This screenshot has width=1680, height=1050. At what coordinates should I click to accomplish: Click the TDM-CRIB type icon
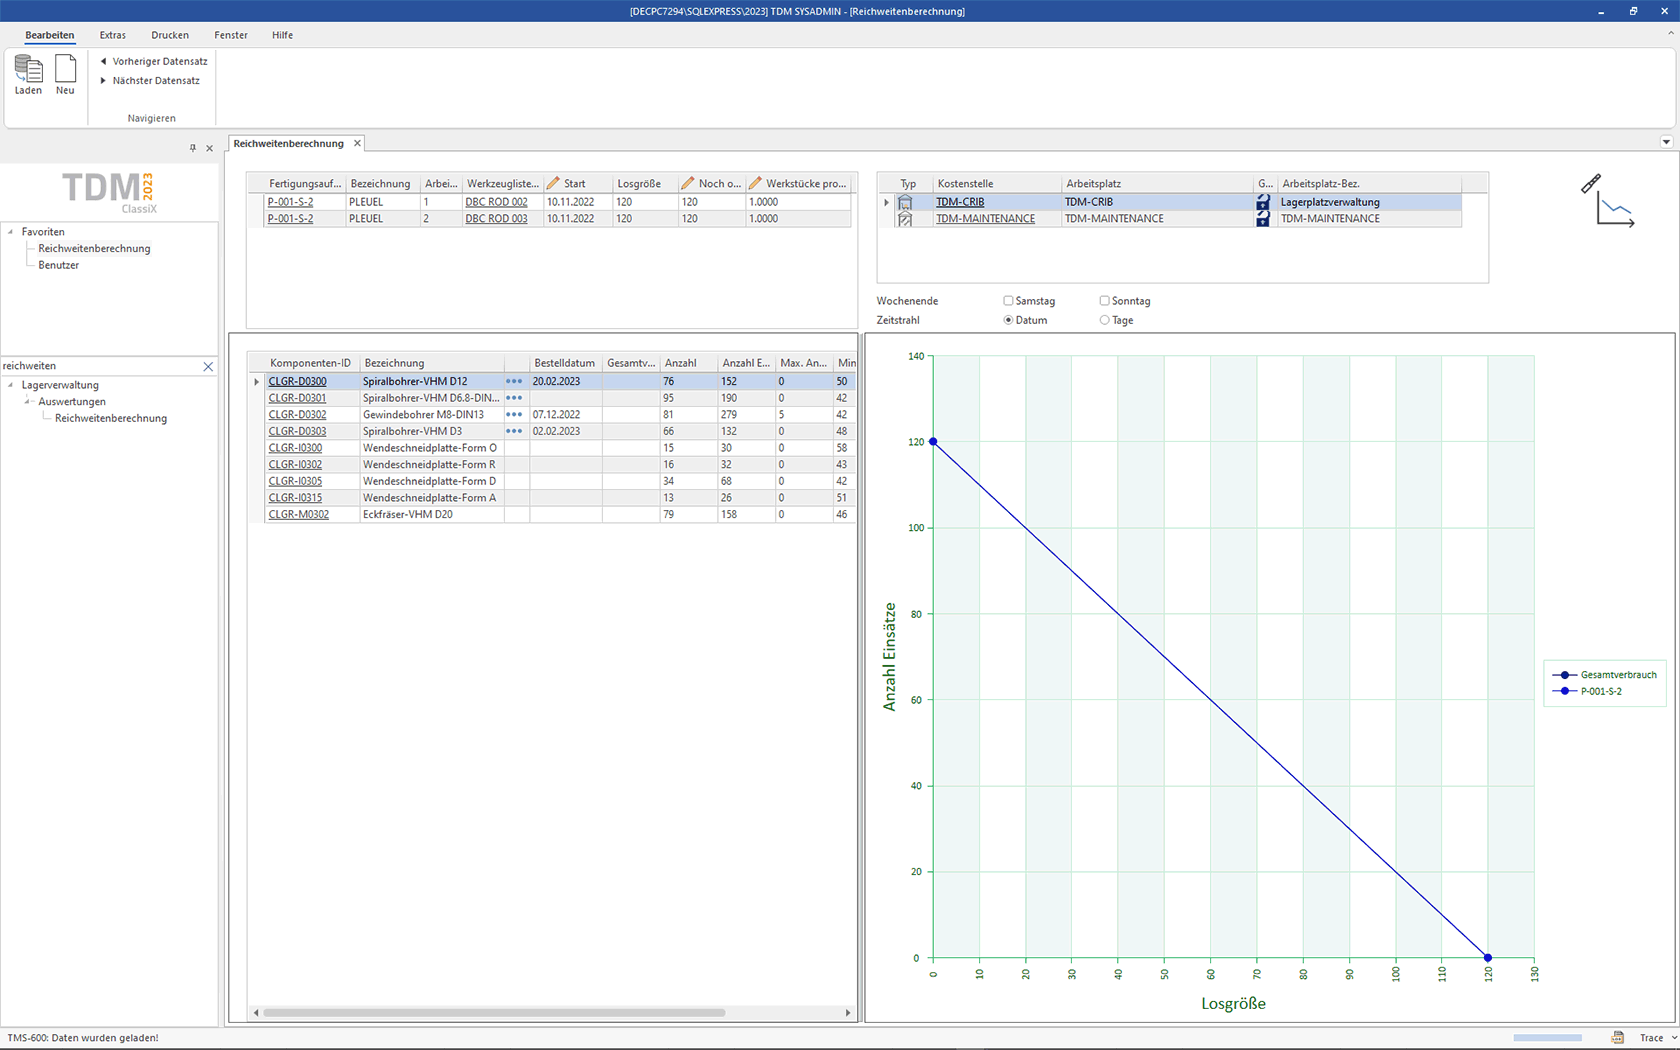(x=905, y=202)
